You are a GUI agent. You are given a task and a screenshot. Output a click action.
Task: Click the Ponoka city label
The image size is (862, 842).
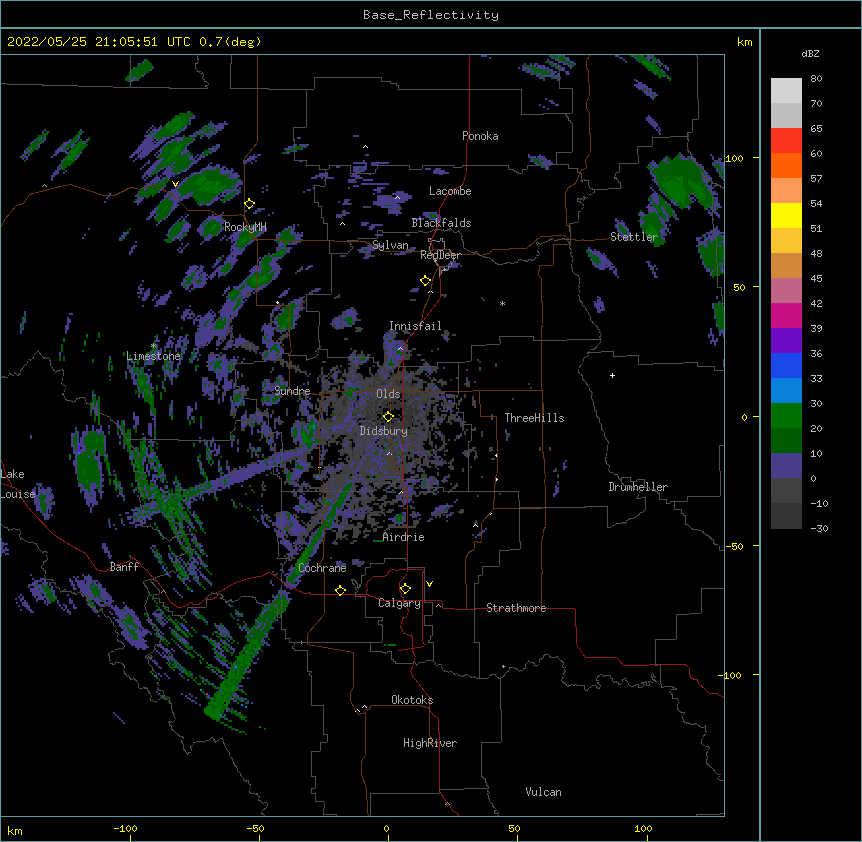(480, 136)
